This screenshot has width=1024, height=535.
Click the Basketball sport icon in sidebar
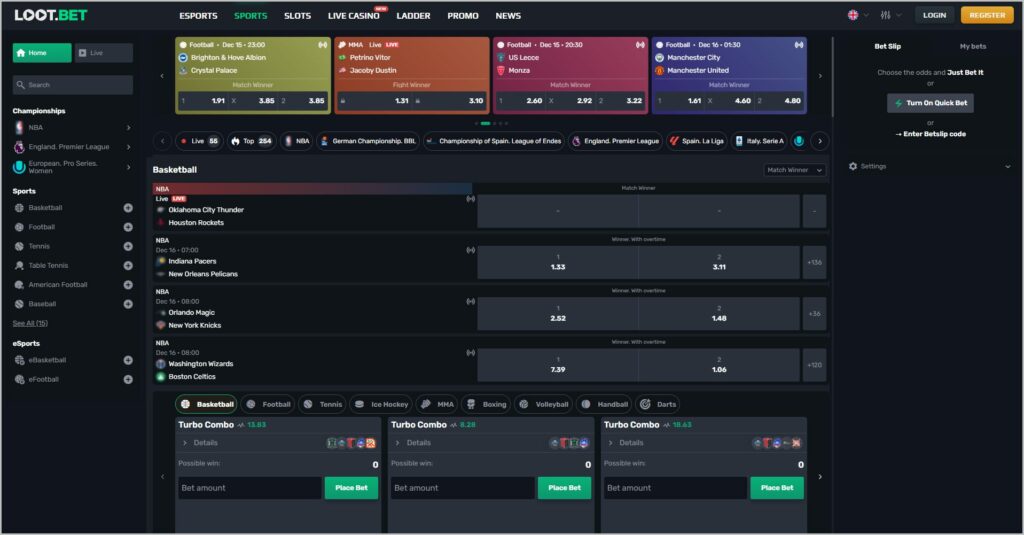click(19, 208)
